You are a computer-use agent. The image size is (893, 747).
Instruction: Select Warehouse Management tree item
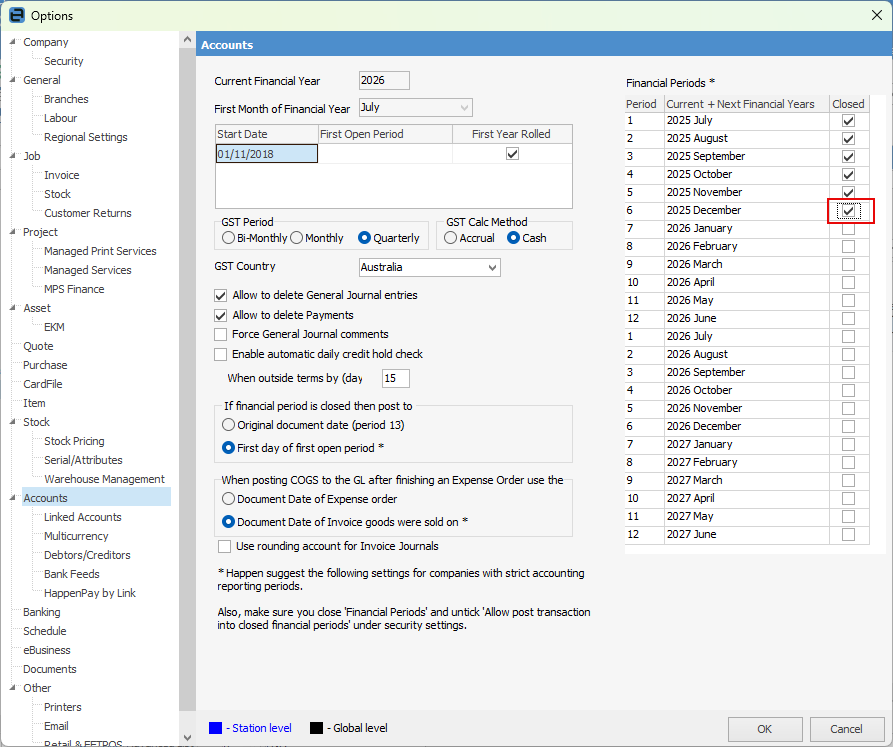tap(104, 479)
